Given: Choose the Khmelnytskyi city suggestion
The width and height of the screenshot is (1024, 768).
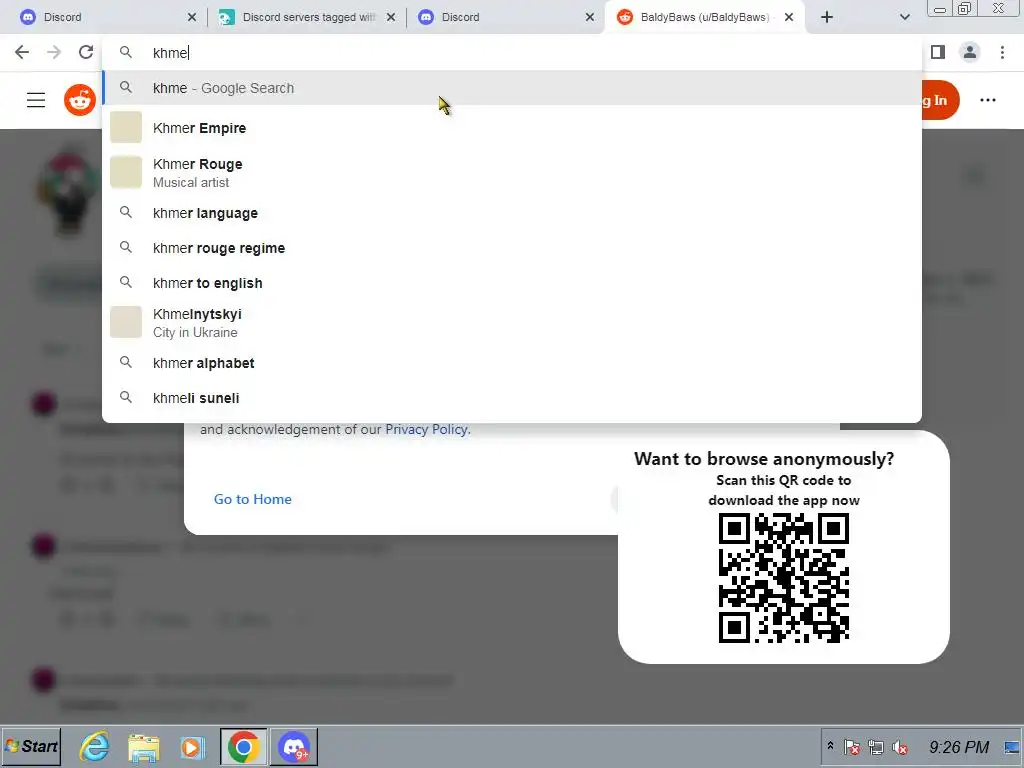Looking at the screenshot, I should (x=512, y=323).
